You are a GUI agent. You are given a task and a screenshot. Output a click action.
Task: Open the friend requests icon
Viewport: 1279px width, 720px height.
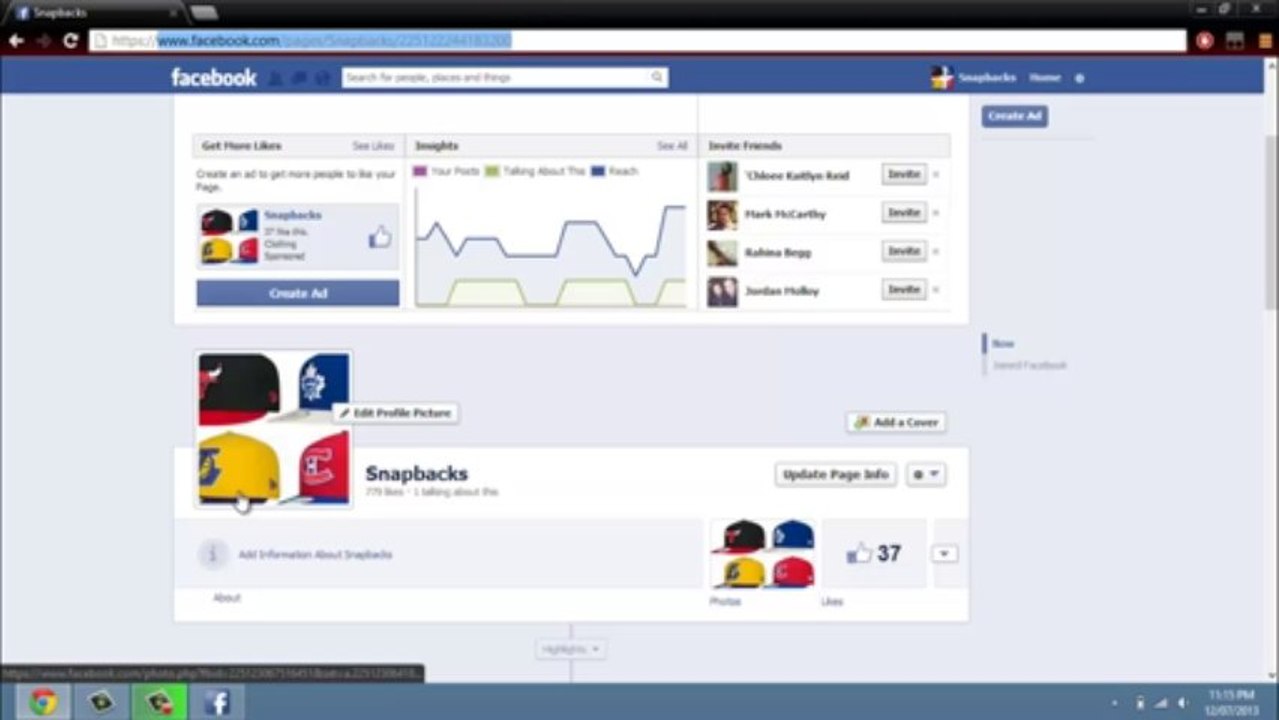coord(276,78)
